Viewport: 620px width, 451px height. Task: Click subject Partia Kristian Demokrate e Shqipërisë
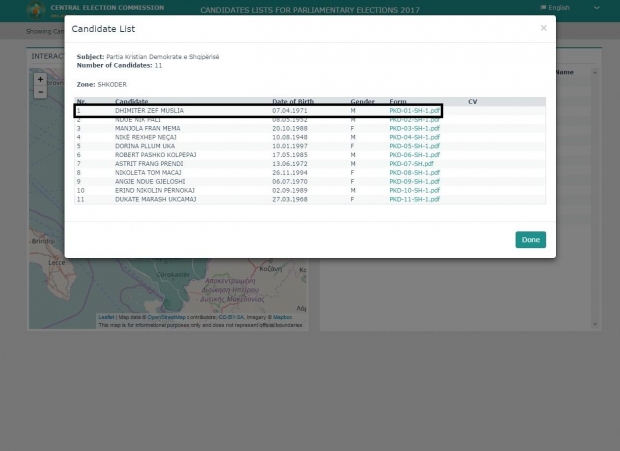coord(163,57)
